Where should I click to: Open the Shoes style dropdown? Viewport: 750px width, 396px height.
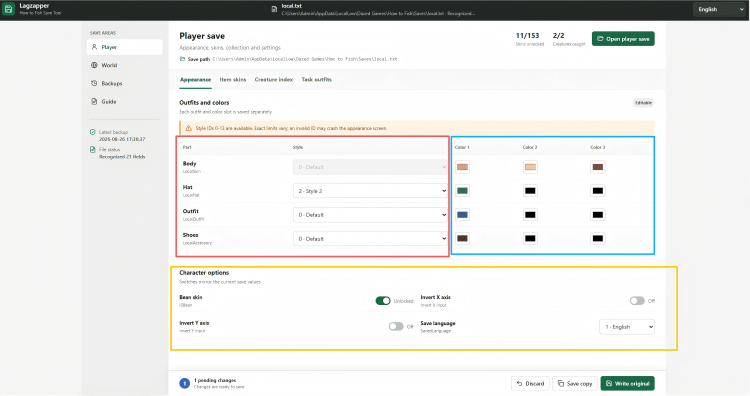370,239
